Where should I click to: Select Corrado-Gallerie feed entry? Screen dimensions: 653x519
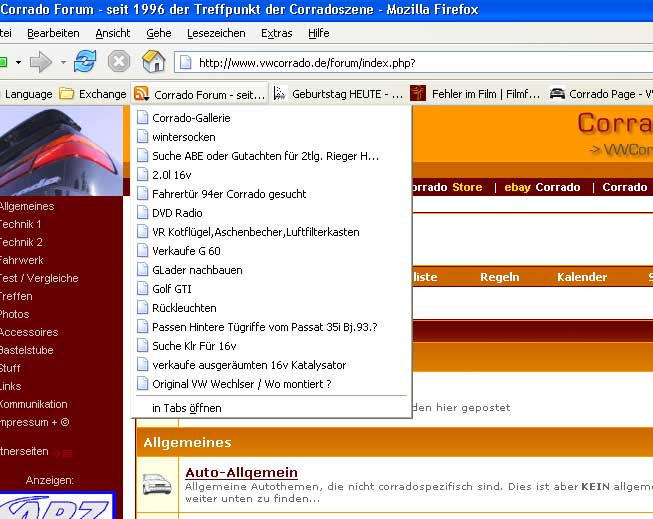tap(271, 118)
